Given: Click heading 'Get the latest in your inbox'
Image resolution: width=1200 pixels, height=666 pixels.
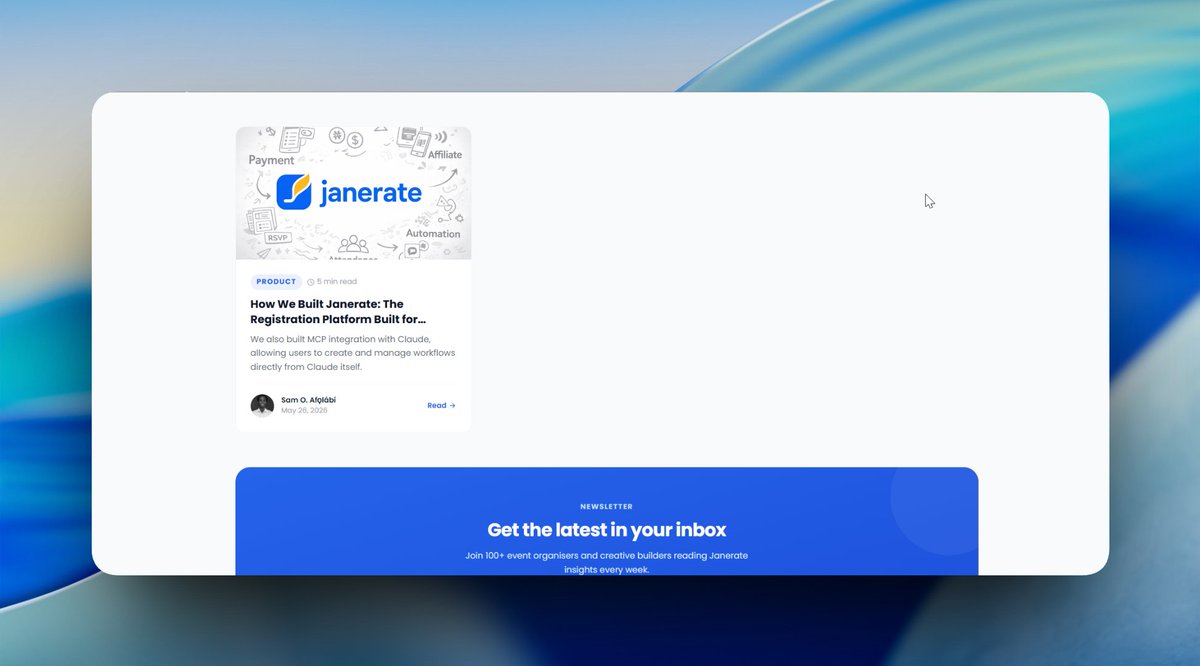Looking at the screenshot, I should pyautogui.click(x=607, y=530).
